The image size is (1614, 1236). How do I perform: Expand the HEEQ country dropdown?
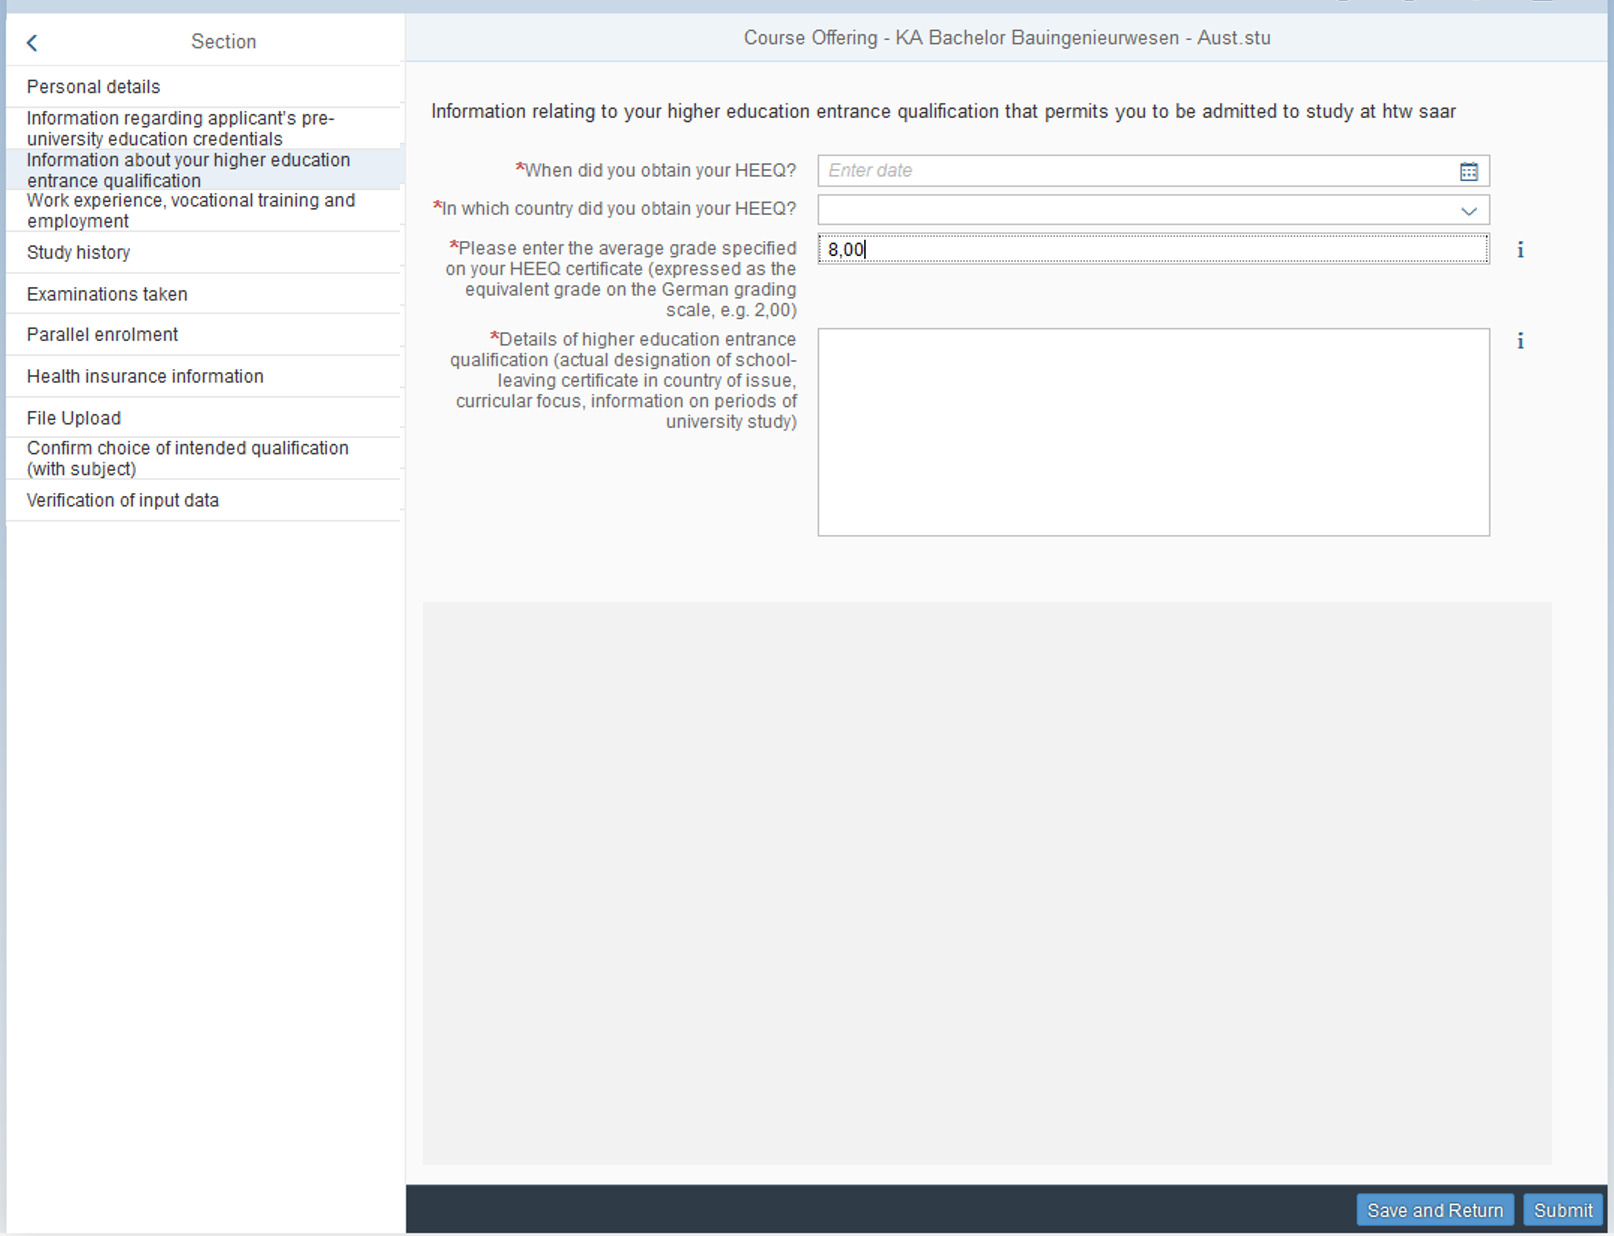(x=1468, y=210)
